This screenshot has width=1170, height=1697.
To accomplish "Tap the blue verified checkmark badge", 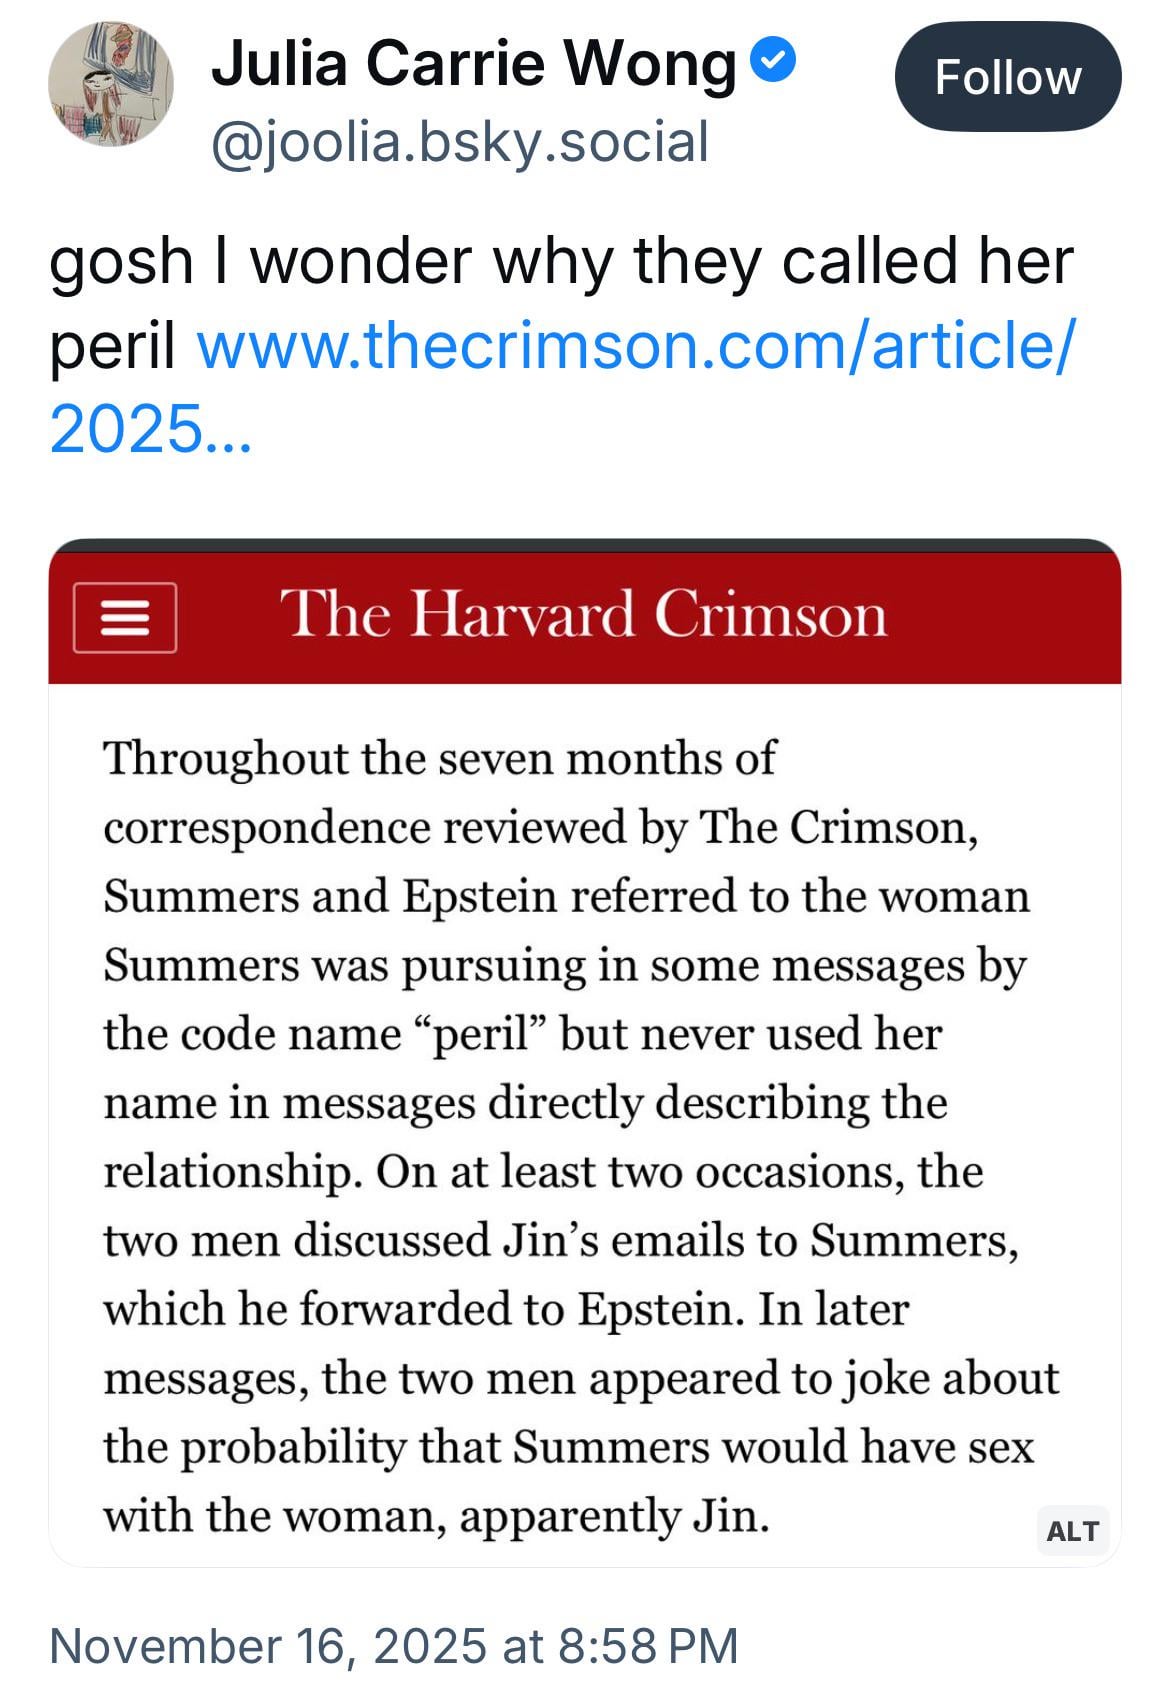I will [x=773, y=61].
